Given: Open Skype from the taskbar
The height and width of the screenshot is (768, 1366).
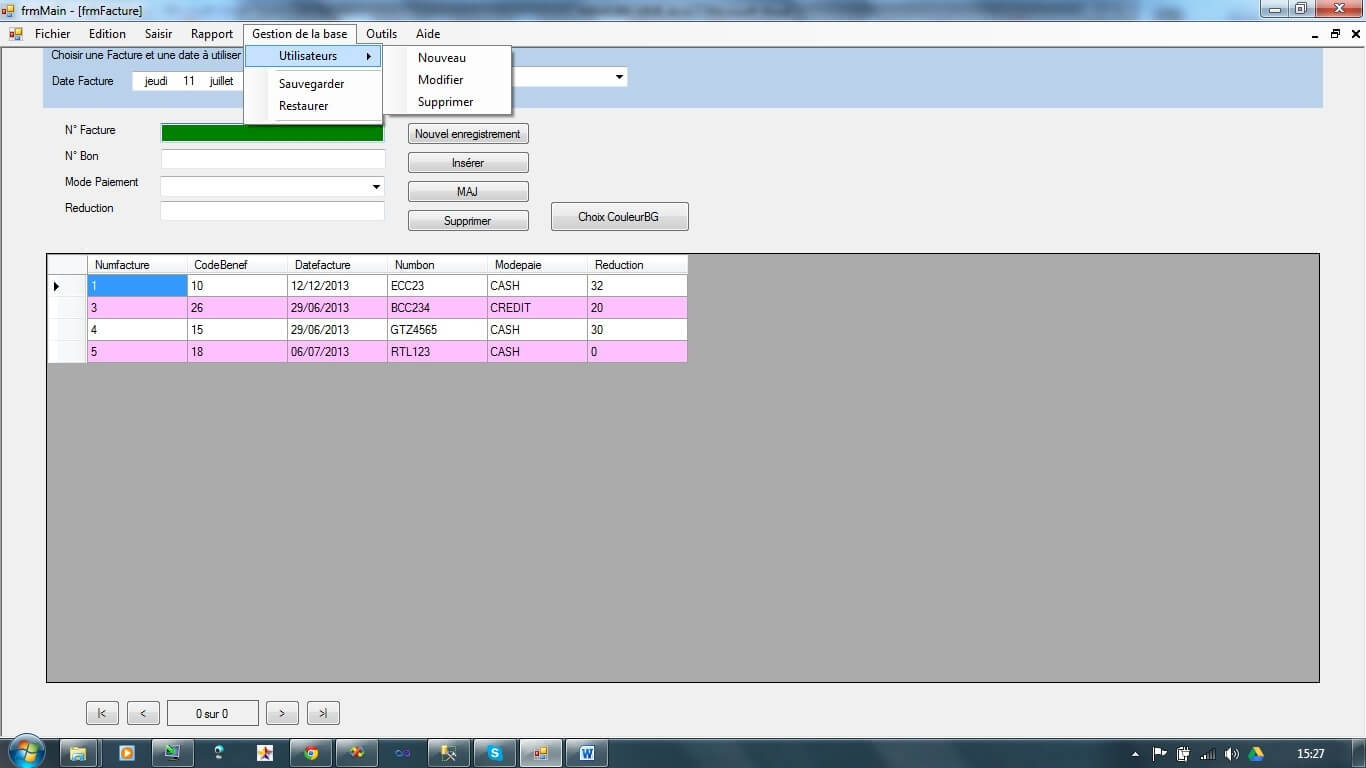Looking at the screenshot, I should coord(495,753).
